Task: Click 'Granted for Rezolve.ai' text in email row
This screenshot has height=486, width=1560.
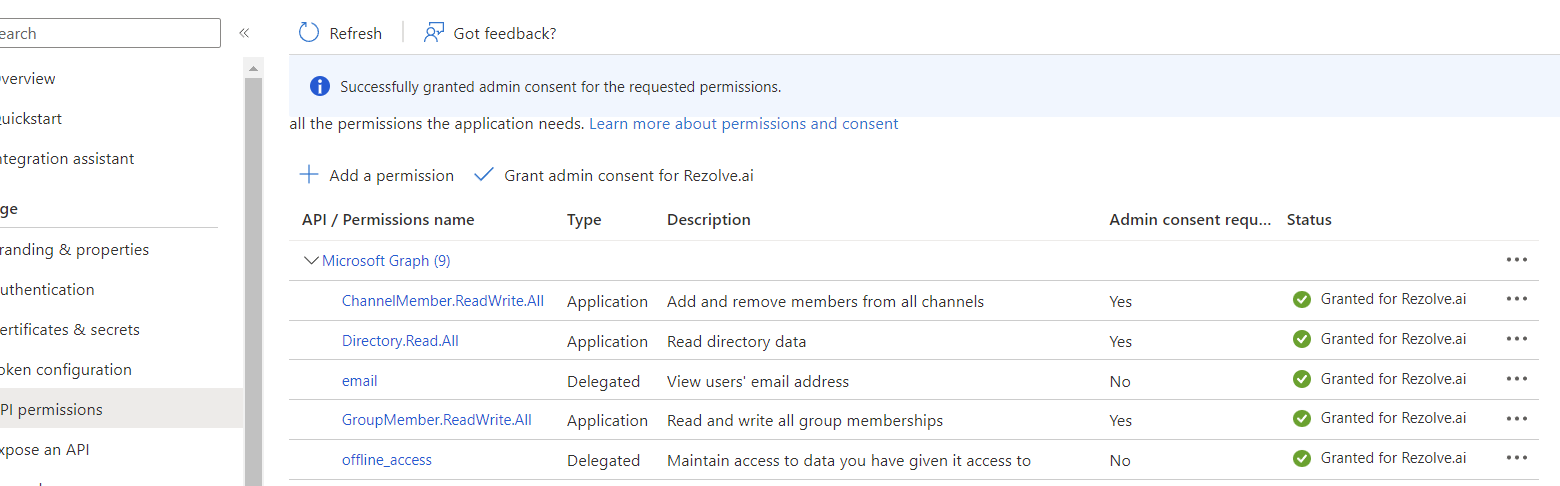Action: 1394,379
